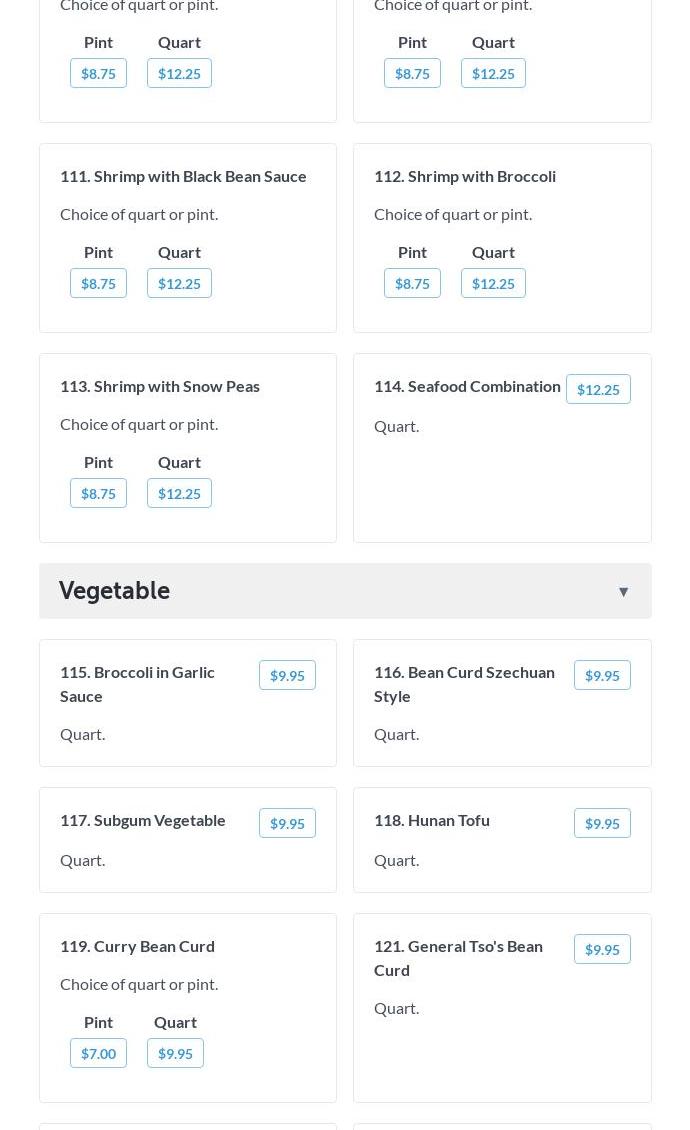The image size is (690, 1130).
Task: Select Pint price for Shrimp with Black Bean Sauce
Action: [98, 284]
